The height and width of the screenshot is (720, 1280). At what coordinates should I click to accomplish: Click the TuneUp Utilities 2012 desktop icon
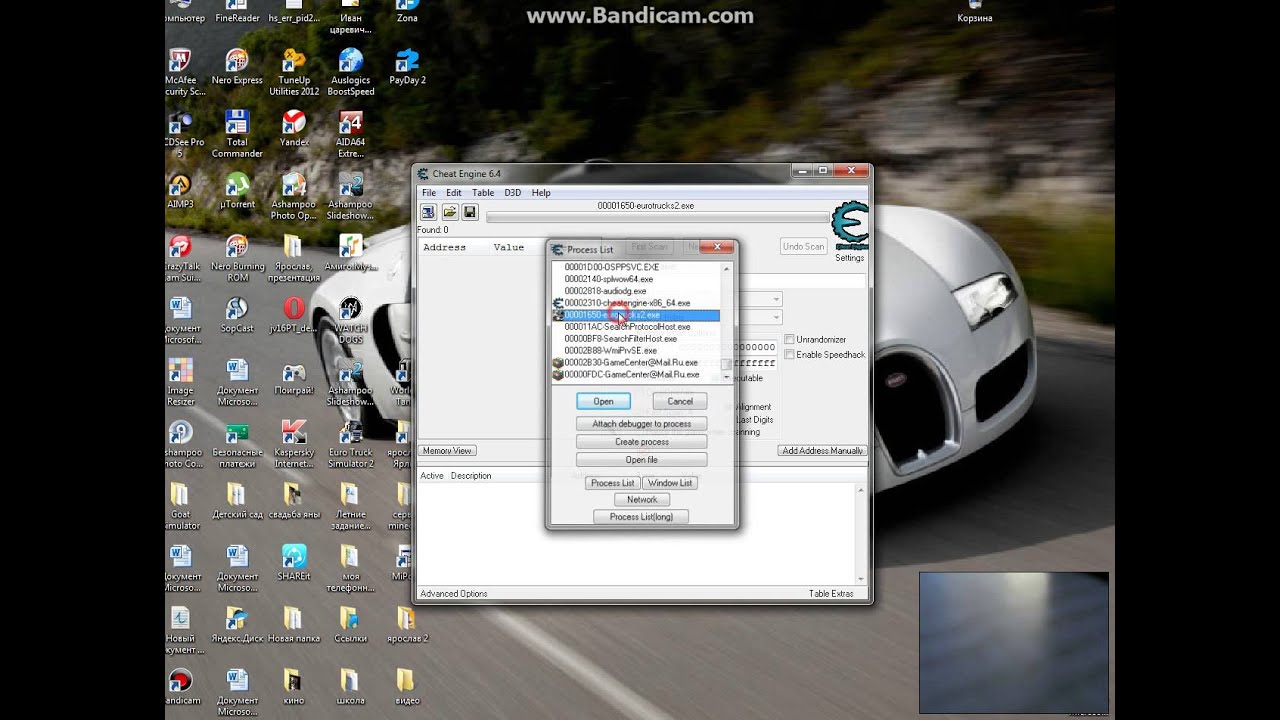click(294, 73)
